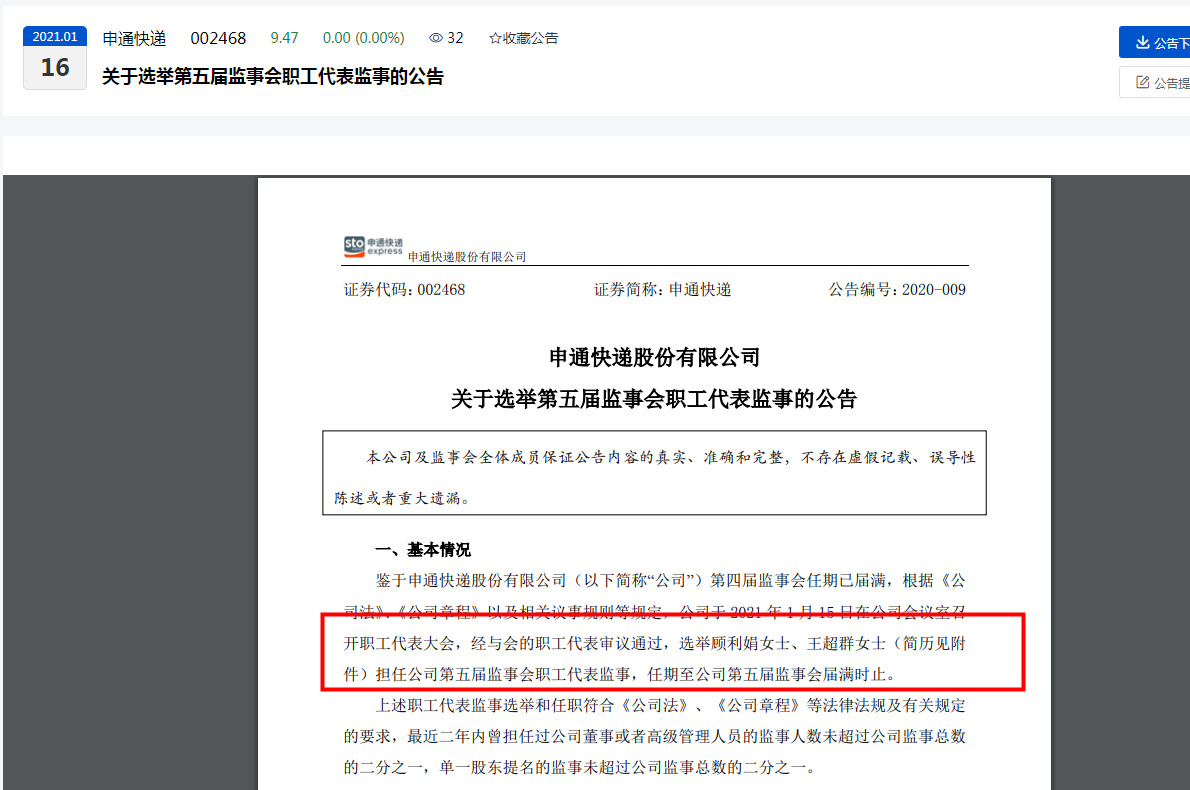Click the header text 申通快递股份有限公司 beside logo
Viewport: 1190px width, 790px height.
click(x=467, y=257)
